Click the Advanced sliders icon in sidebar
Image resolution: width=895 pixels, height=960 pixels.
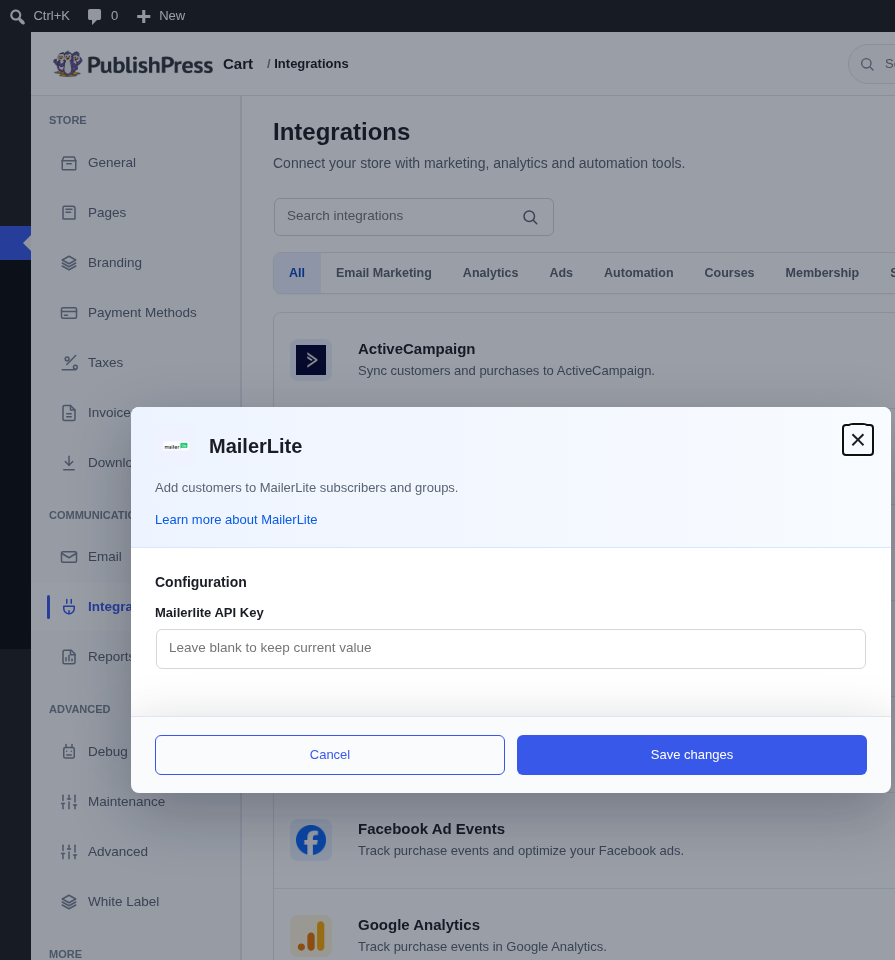click(69, 852)
